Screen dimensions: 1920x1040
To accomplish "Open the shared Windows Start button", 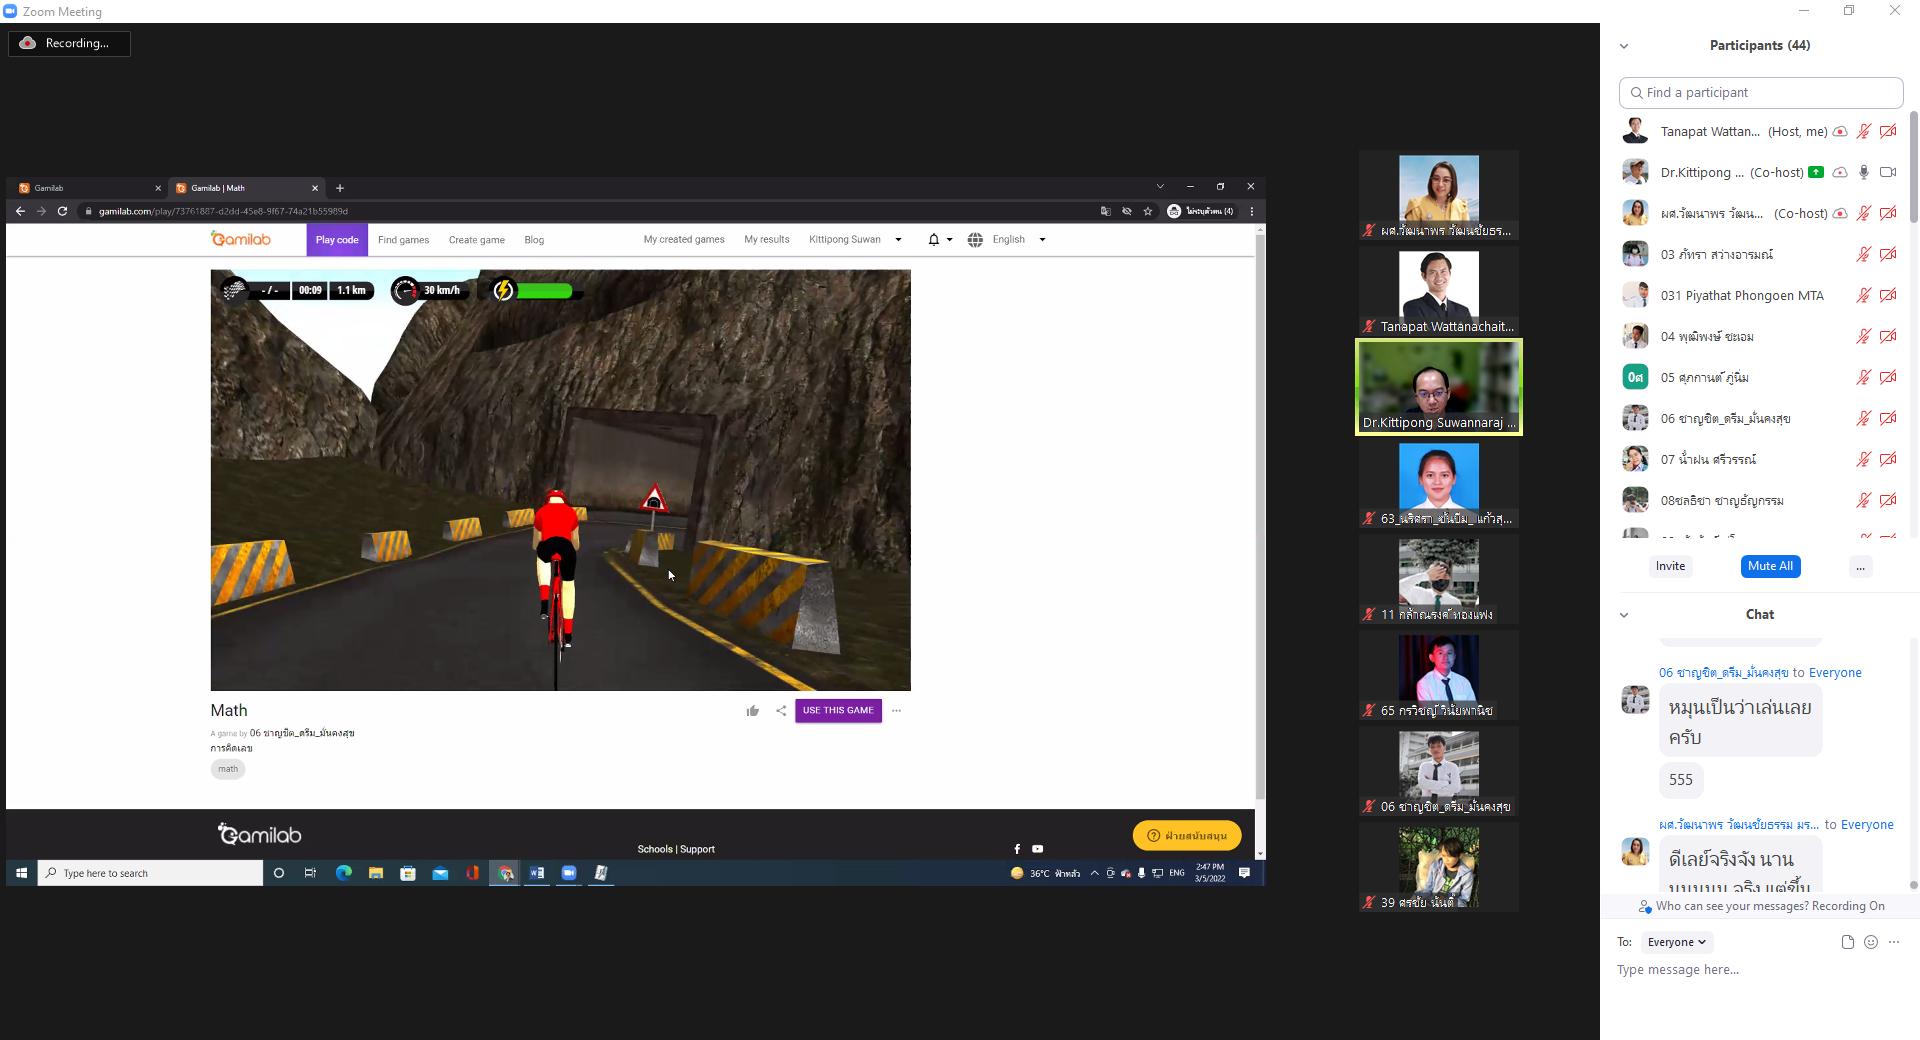I will pos(21,873).
